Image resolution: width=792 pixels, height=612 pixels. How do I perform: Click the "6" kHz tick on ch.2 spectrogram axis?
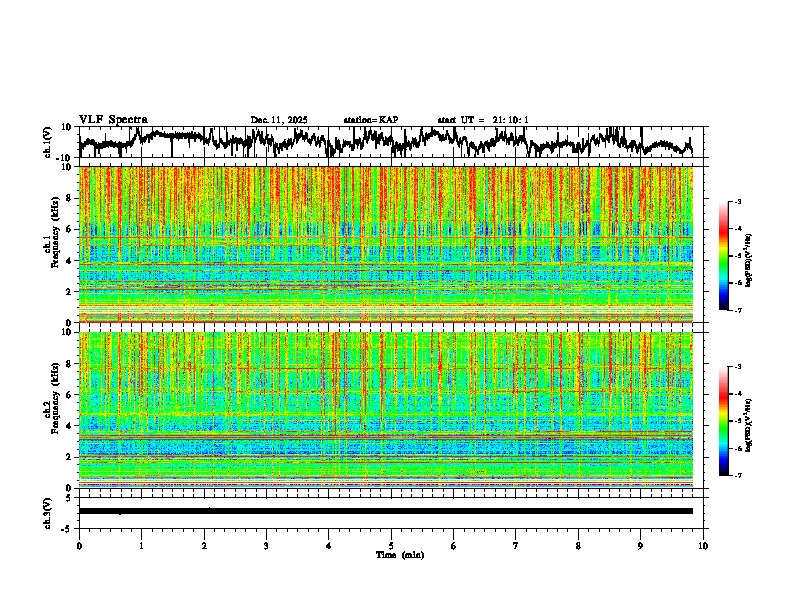70,394
